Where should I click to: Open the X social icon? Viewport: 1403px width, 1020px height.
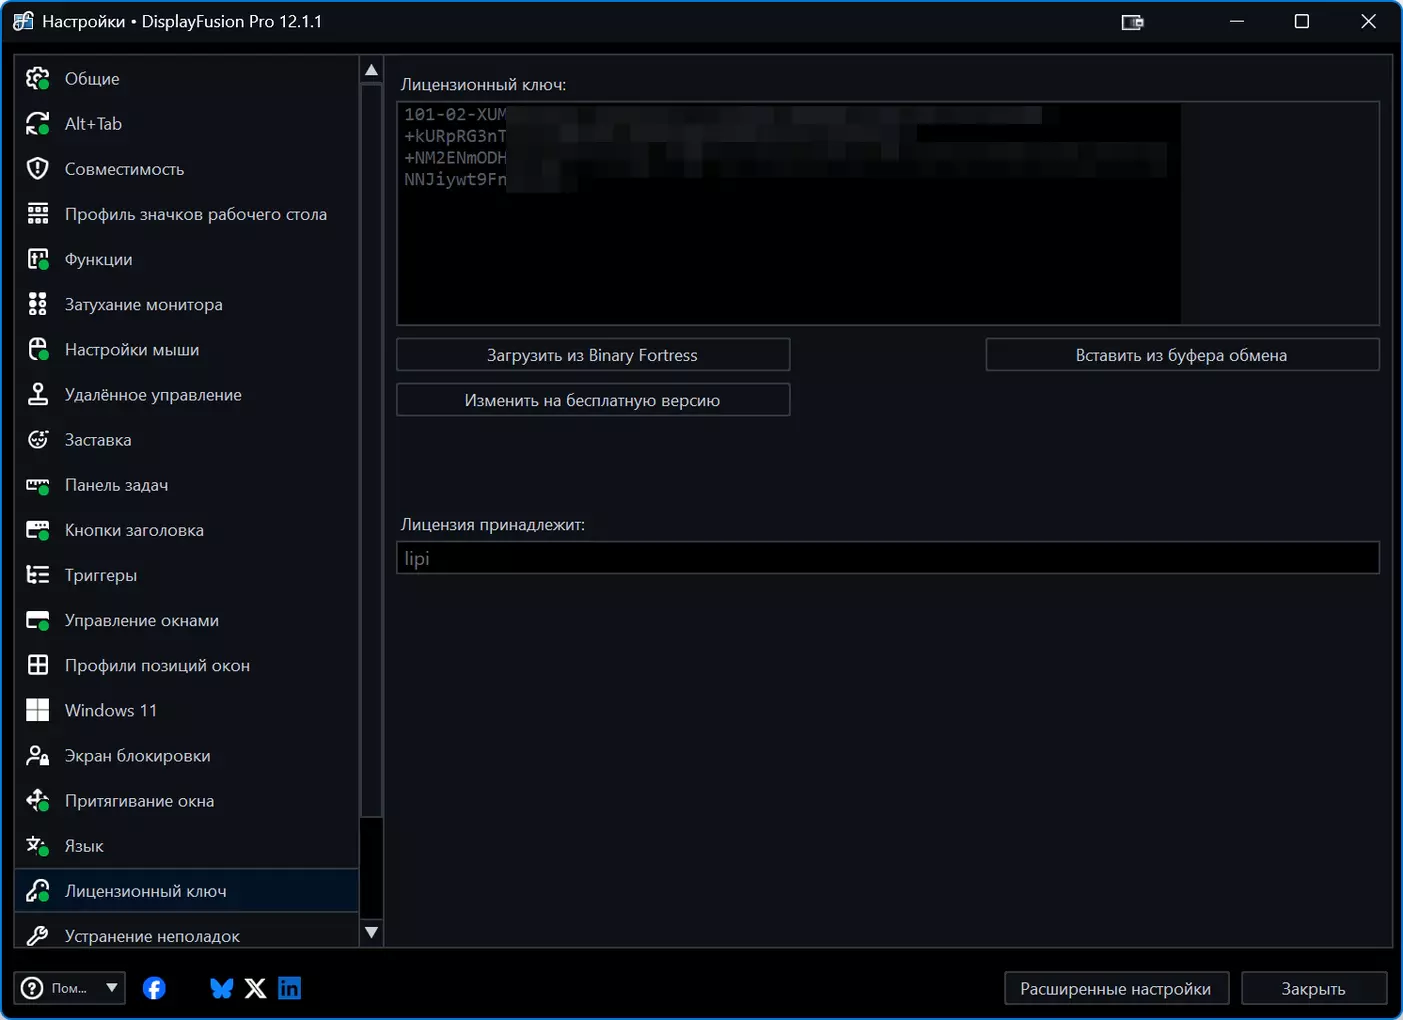(256, 988)
